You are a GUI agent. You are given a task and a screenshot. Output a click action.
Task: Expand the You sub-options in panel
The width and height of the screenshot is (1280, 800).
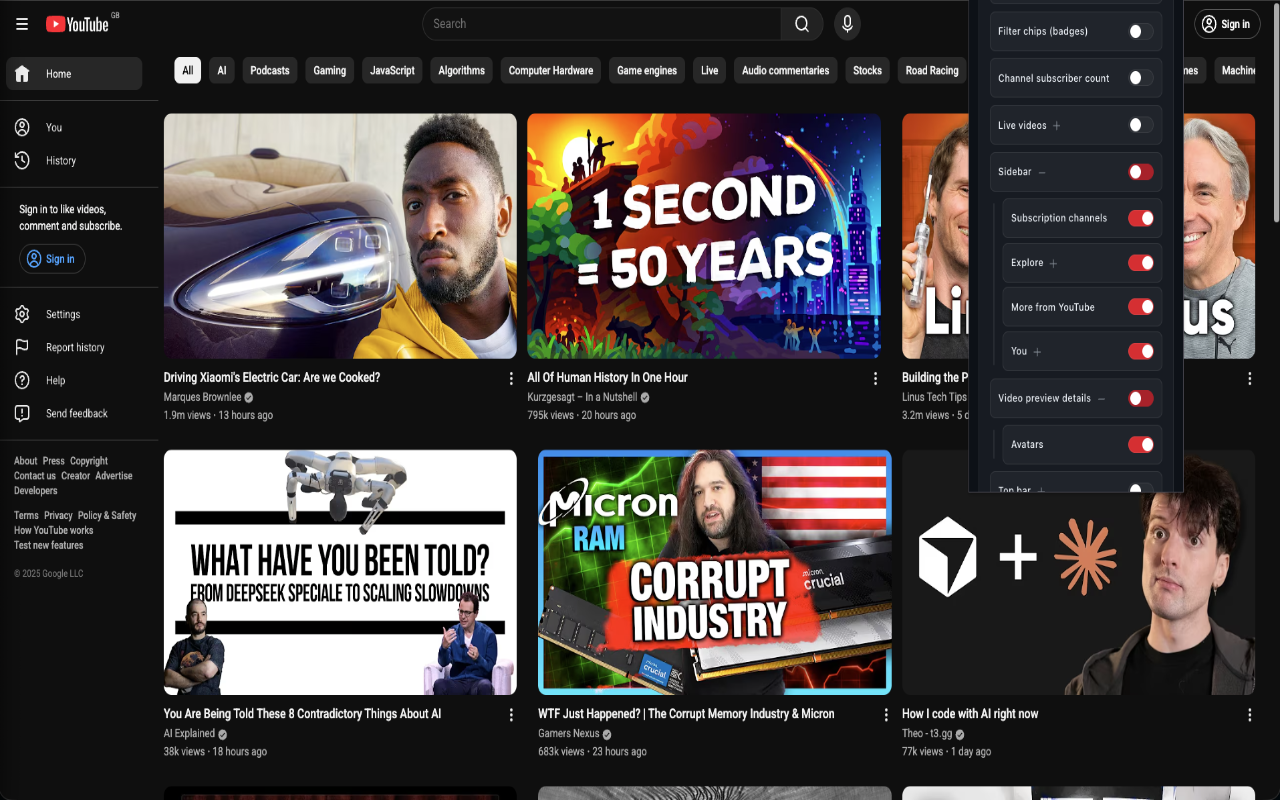point(1037,352)
